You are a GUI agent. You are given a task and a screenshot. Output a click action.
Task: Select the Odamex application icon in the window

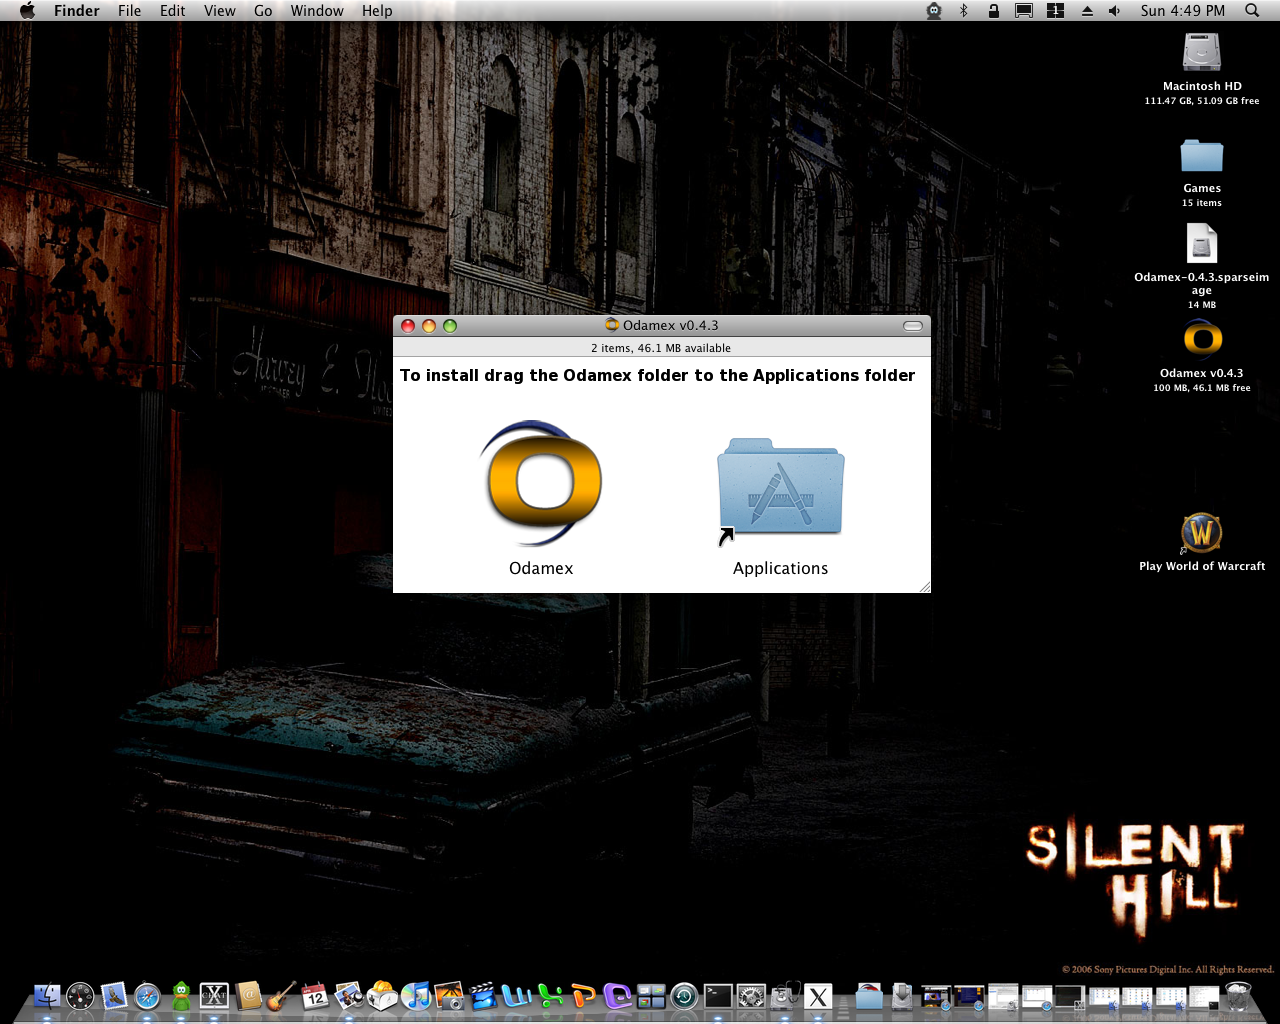541,483
